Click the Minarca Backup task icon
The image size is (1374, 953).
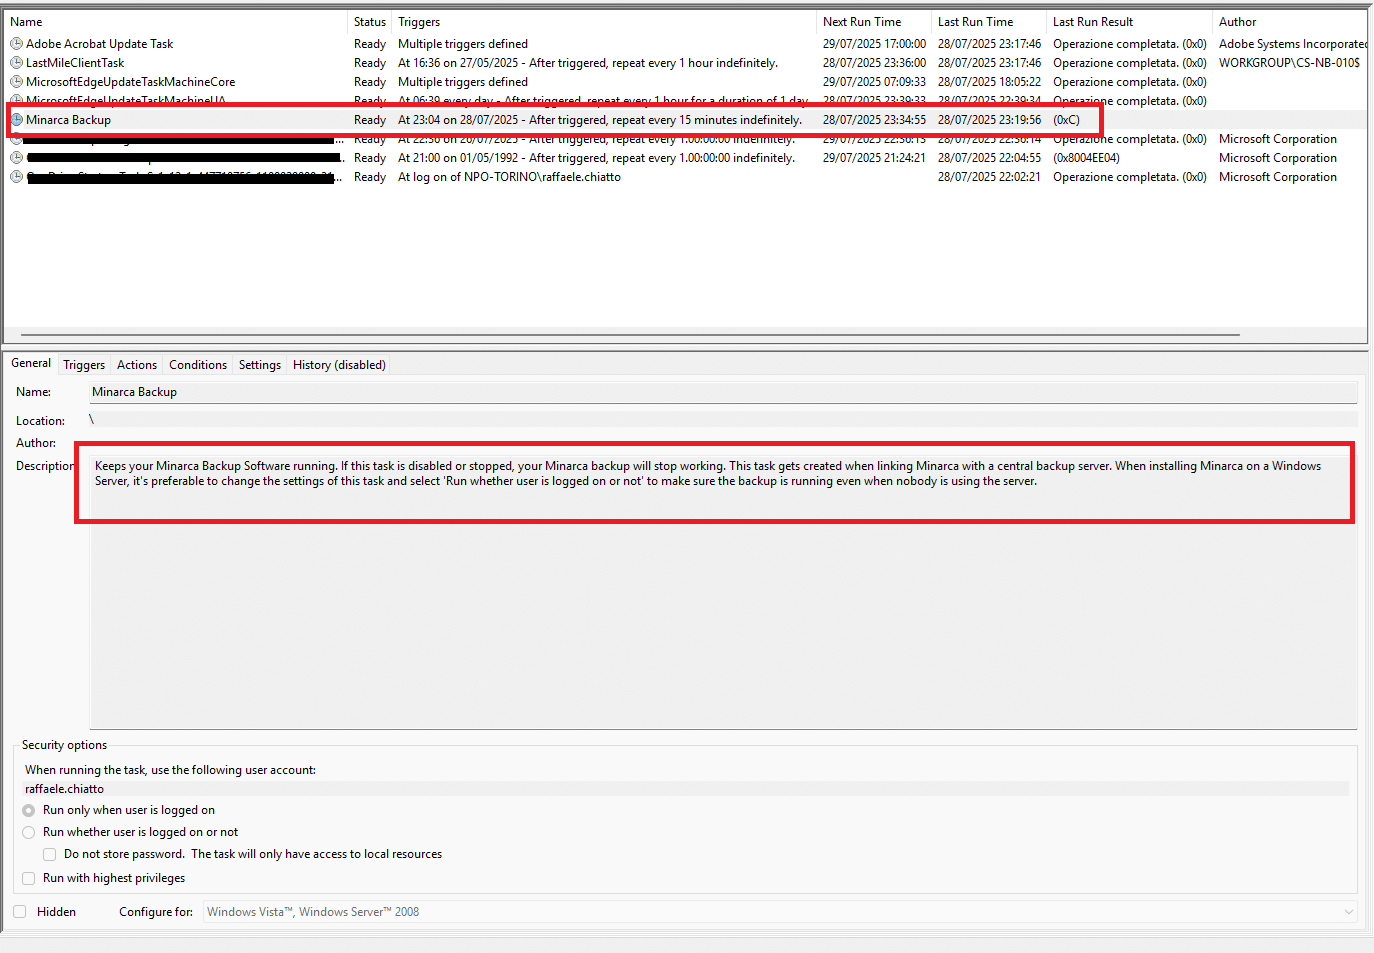pyautogui.click(x=16, y=120)
